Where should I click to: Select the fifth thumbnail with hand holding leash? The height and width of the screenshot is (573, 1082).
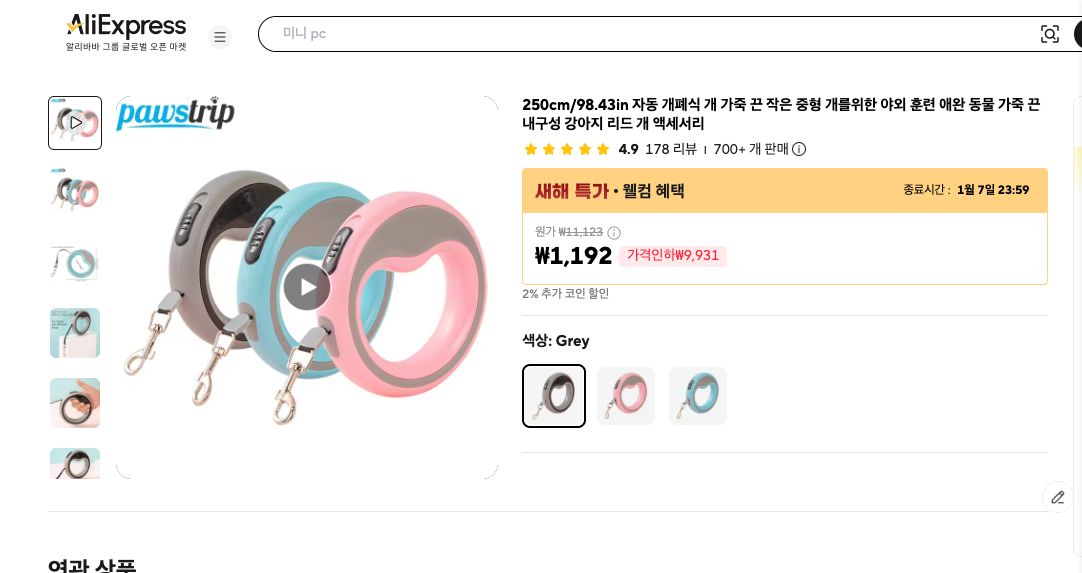point(75,403)
